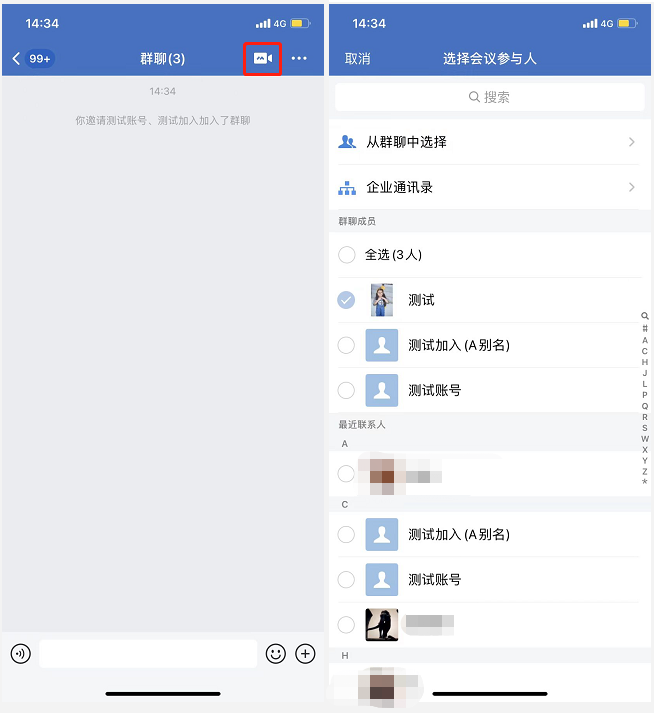Tap the voice input icon
The height and width of the screenshot is (713, 654).
click(x=20, y=654)
